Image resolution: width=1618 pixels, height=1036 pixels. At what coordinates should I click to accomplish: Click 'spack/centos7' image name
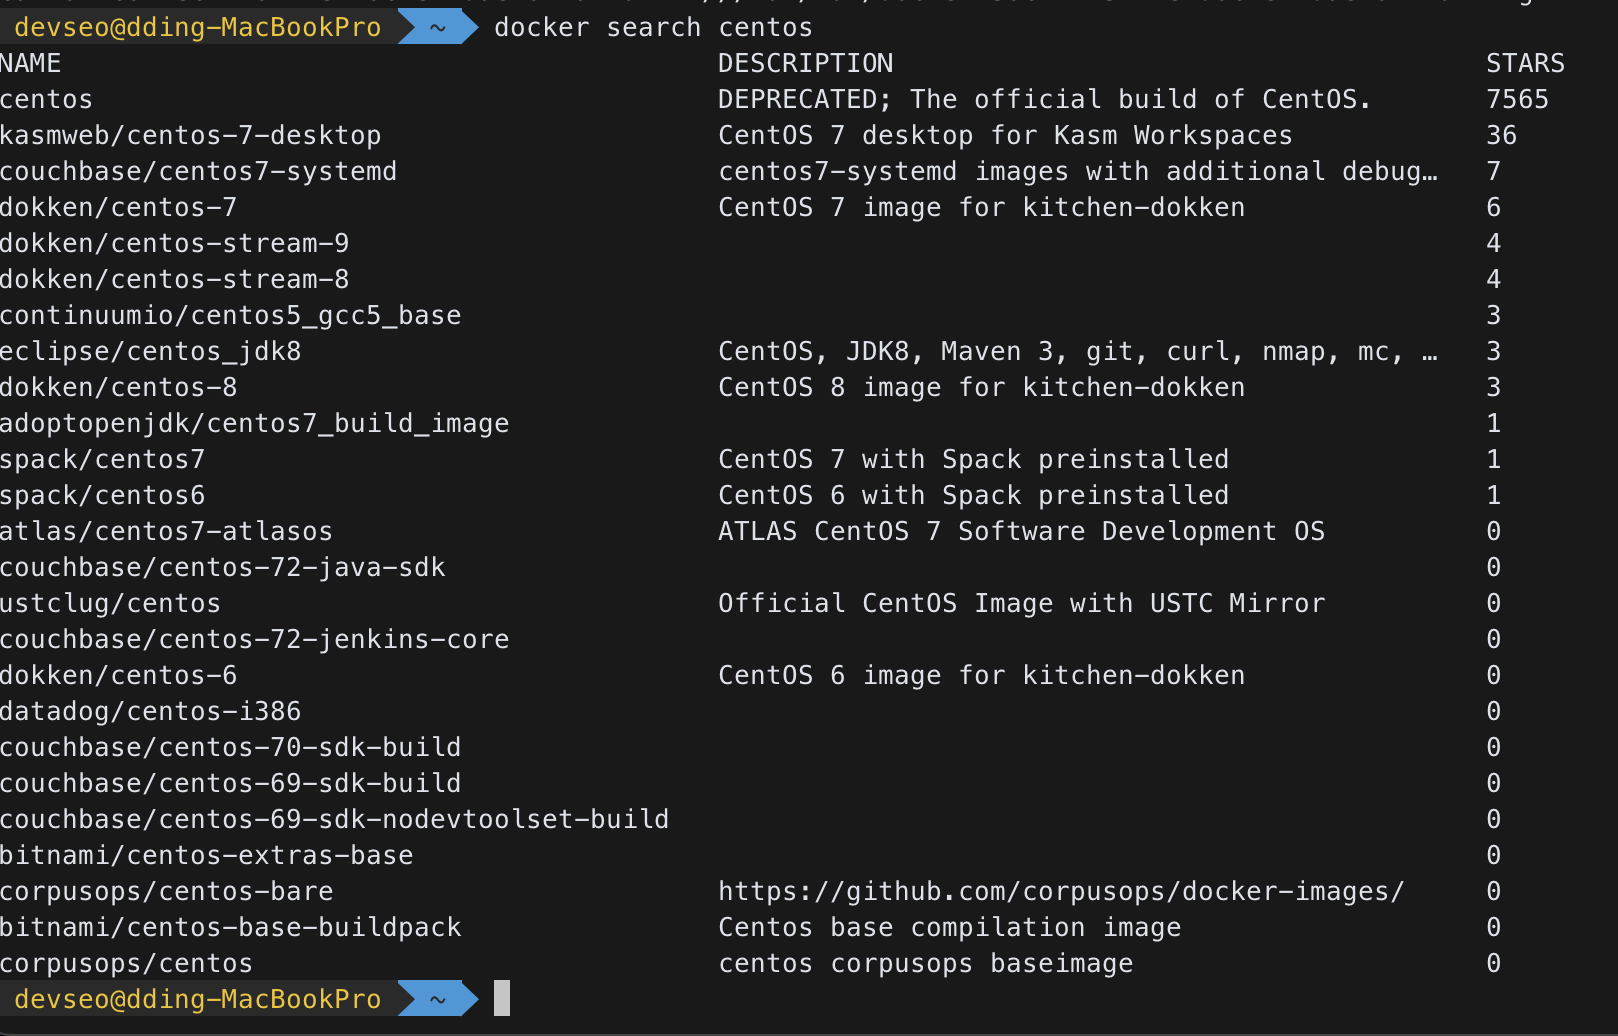[x=102, y=460]
